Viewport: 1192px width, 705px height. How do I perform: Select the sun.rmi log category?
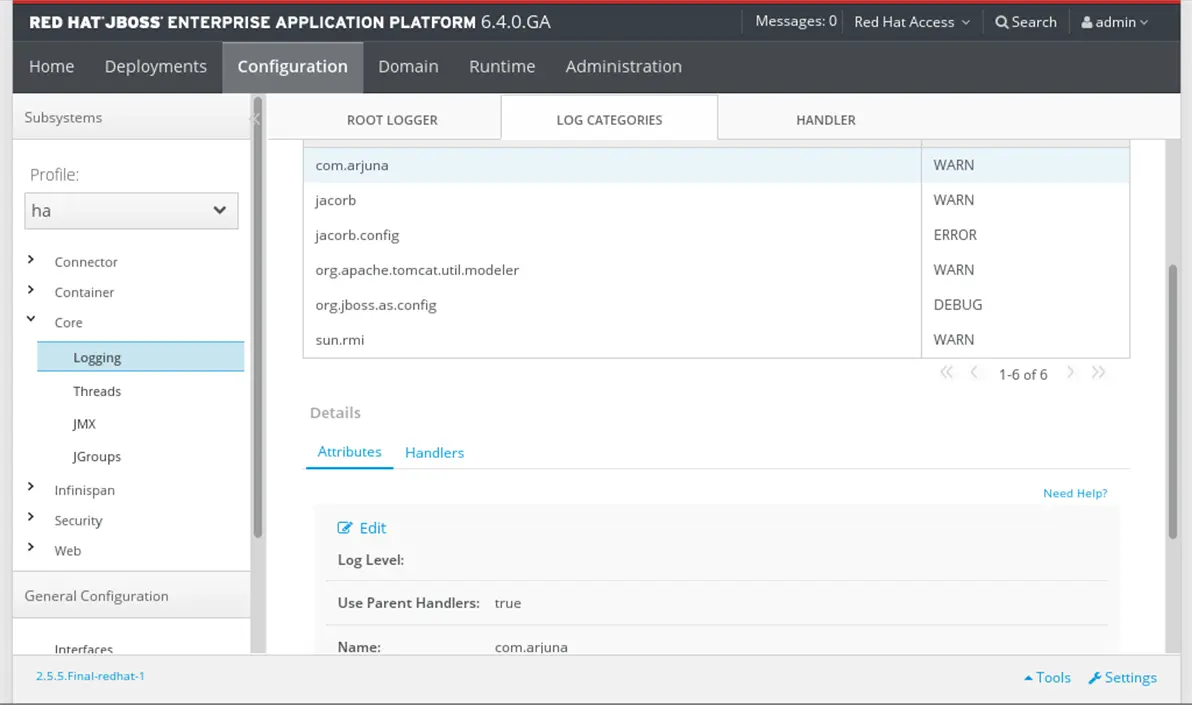coord(716,340)
